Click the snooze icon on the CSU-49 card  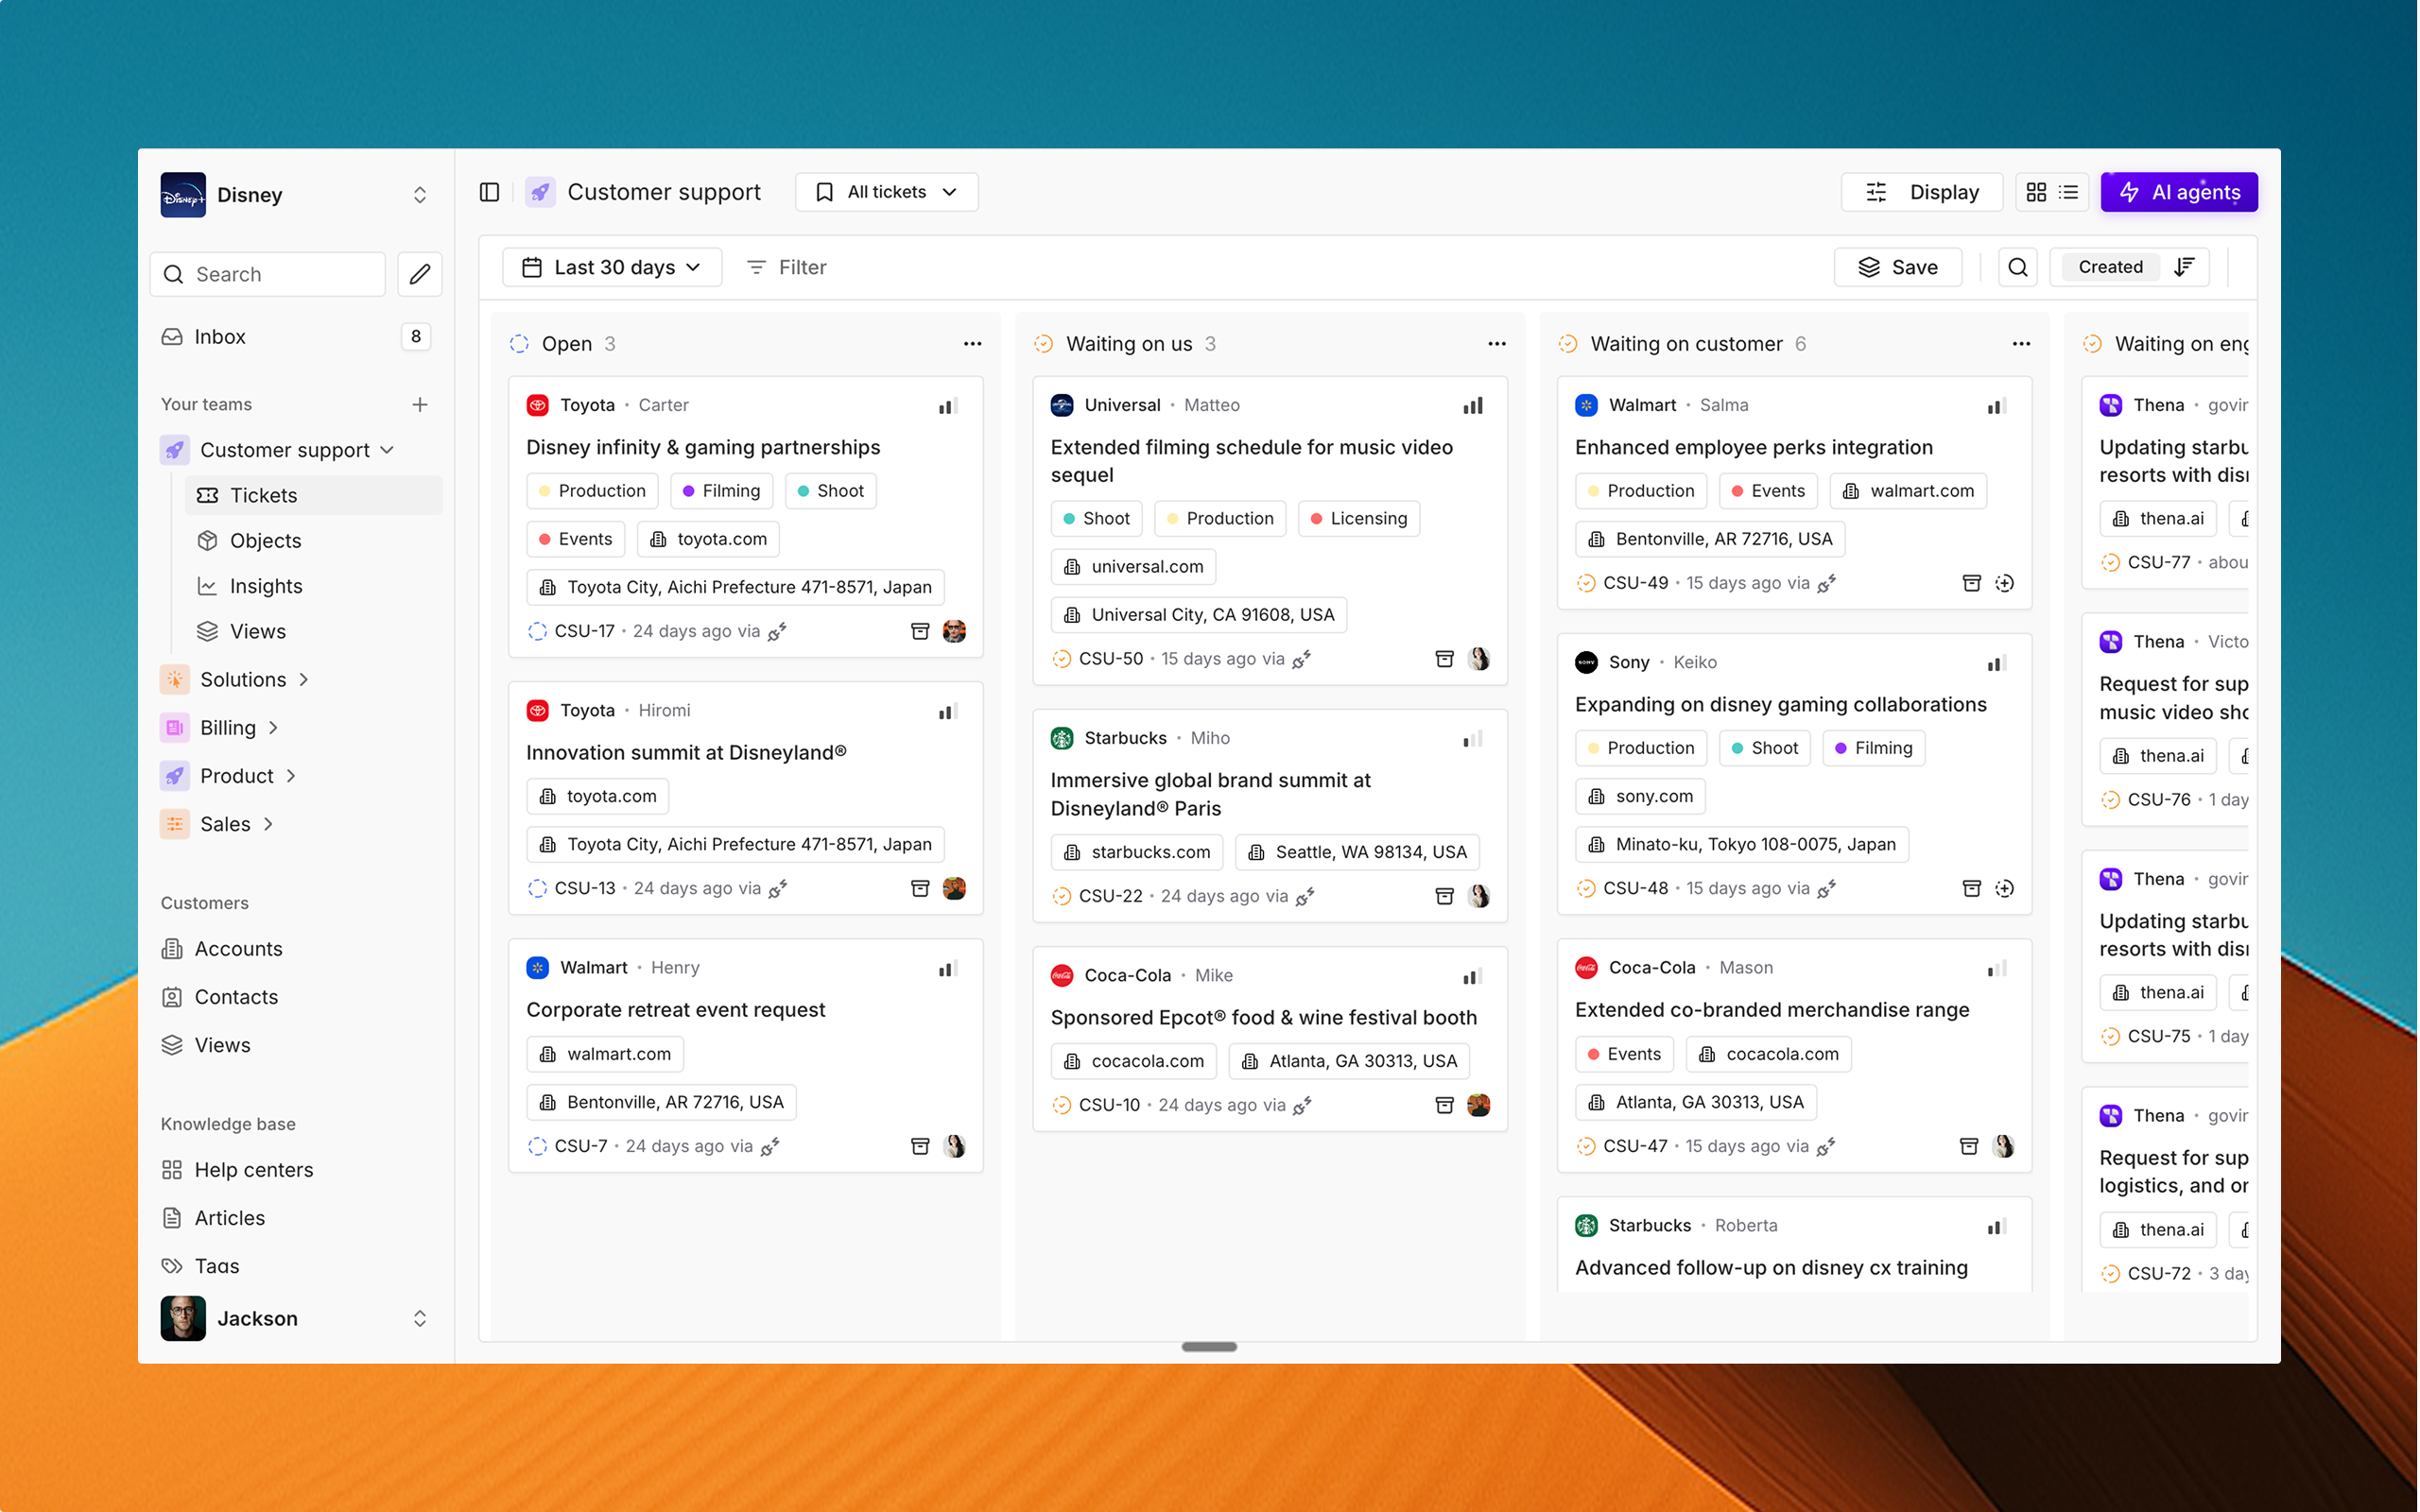tap(2006, 583)
